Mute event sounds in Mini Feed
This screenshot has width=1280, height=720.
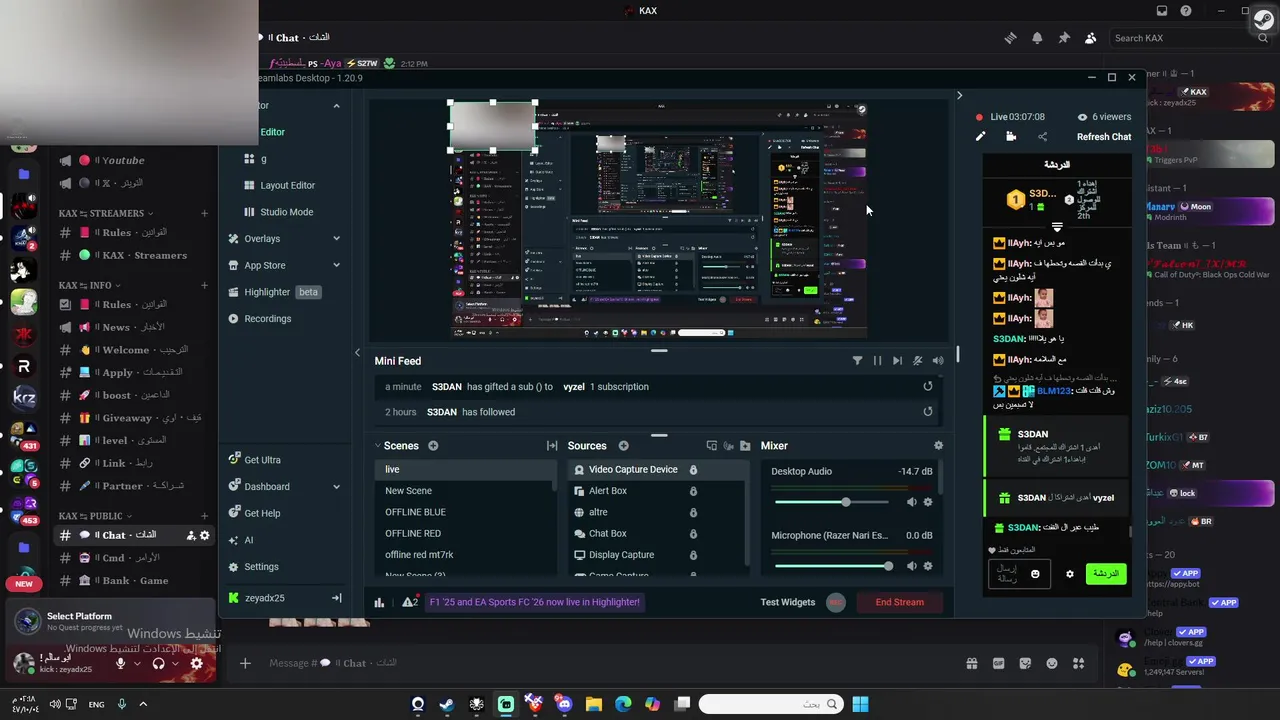click(x=917, y=361)
